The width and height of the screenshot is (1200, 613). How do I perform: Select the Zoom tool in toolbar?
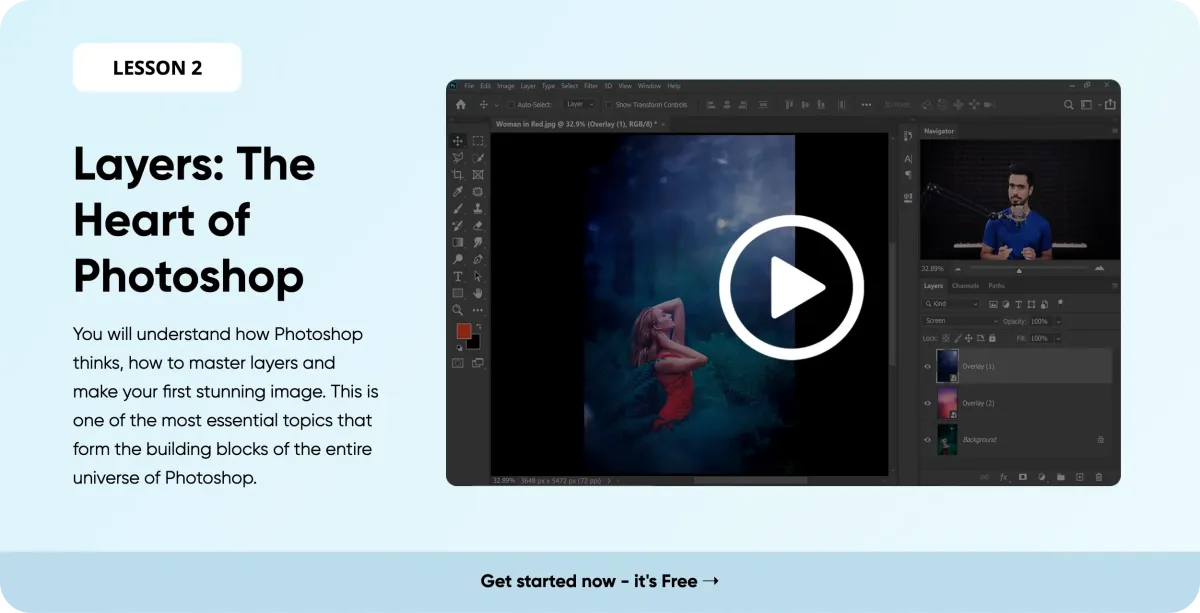pyautogui.click(x=458, y=310)
